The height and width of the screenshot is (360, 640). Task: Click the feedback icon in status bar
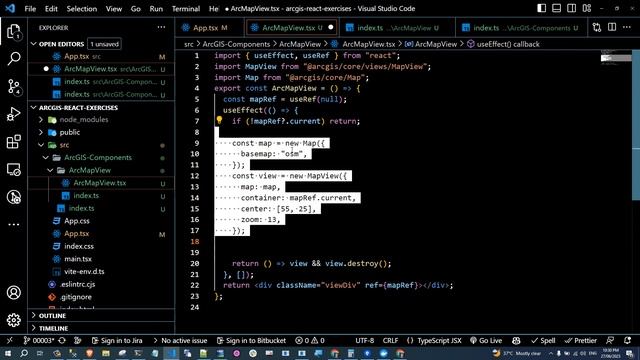(x=610, y=340)
